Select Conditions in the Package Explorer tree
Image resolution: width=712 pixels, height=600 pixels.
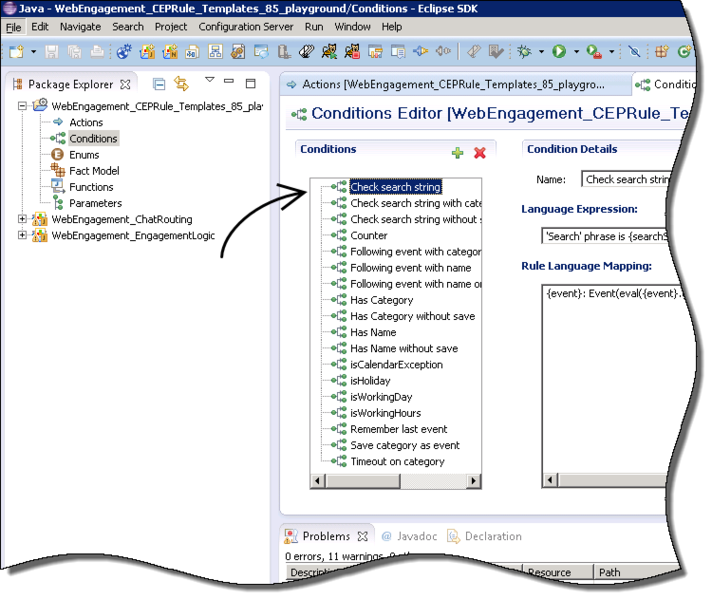point(93,139)
